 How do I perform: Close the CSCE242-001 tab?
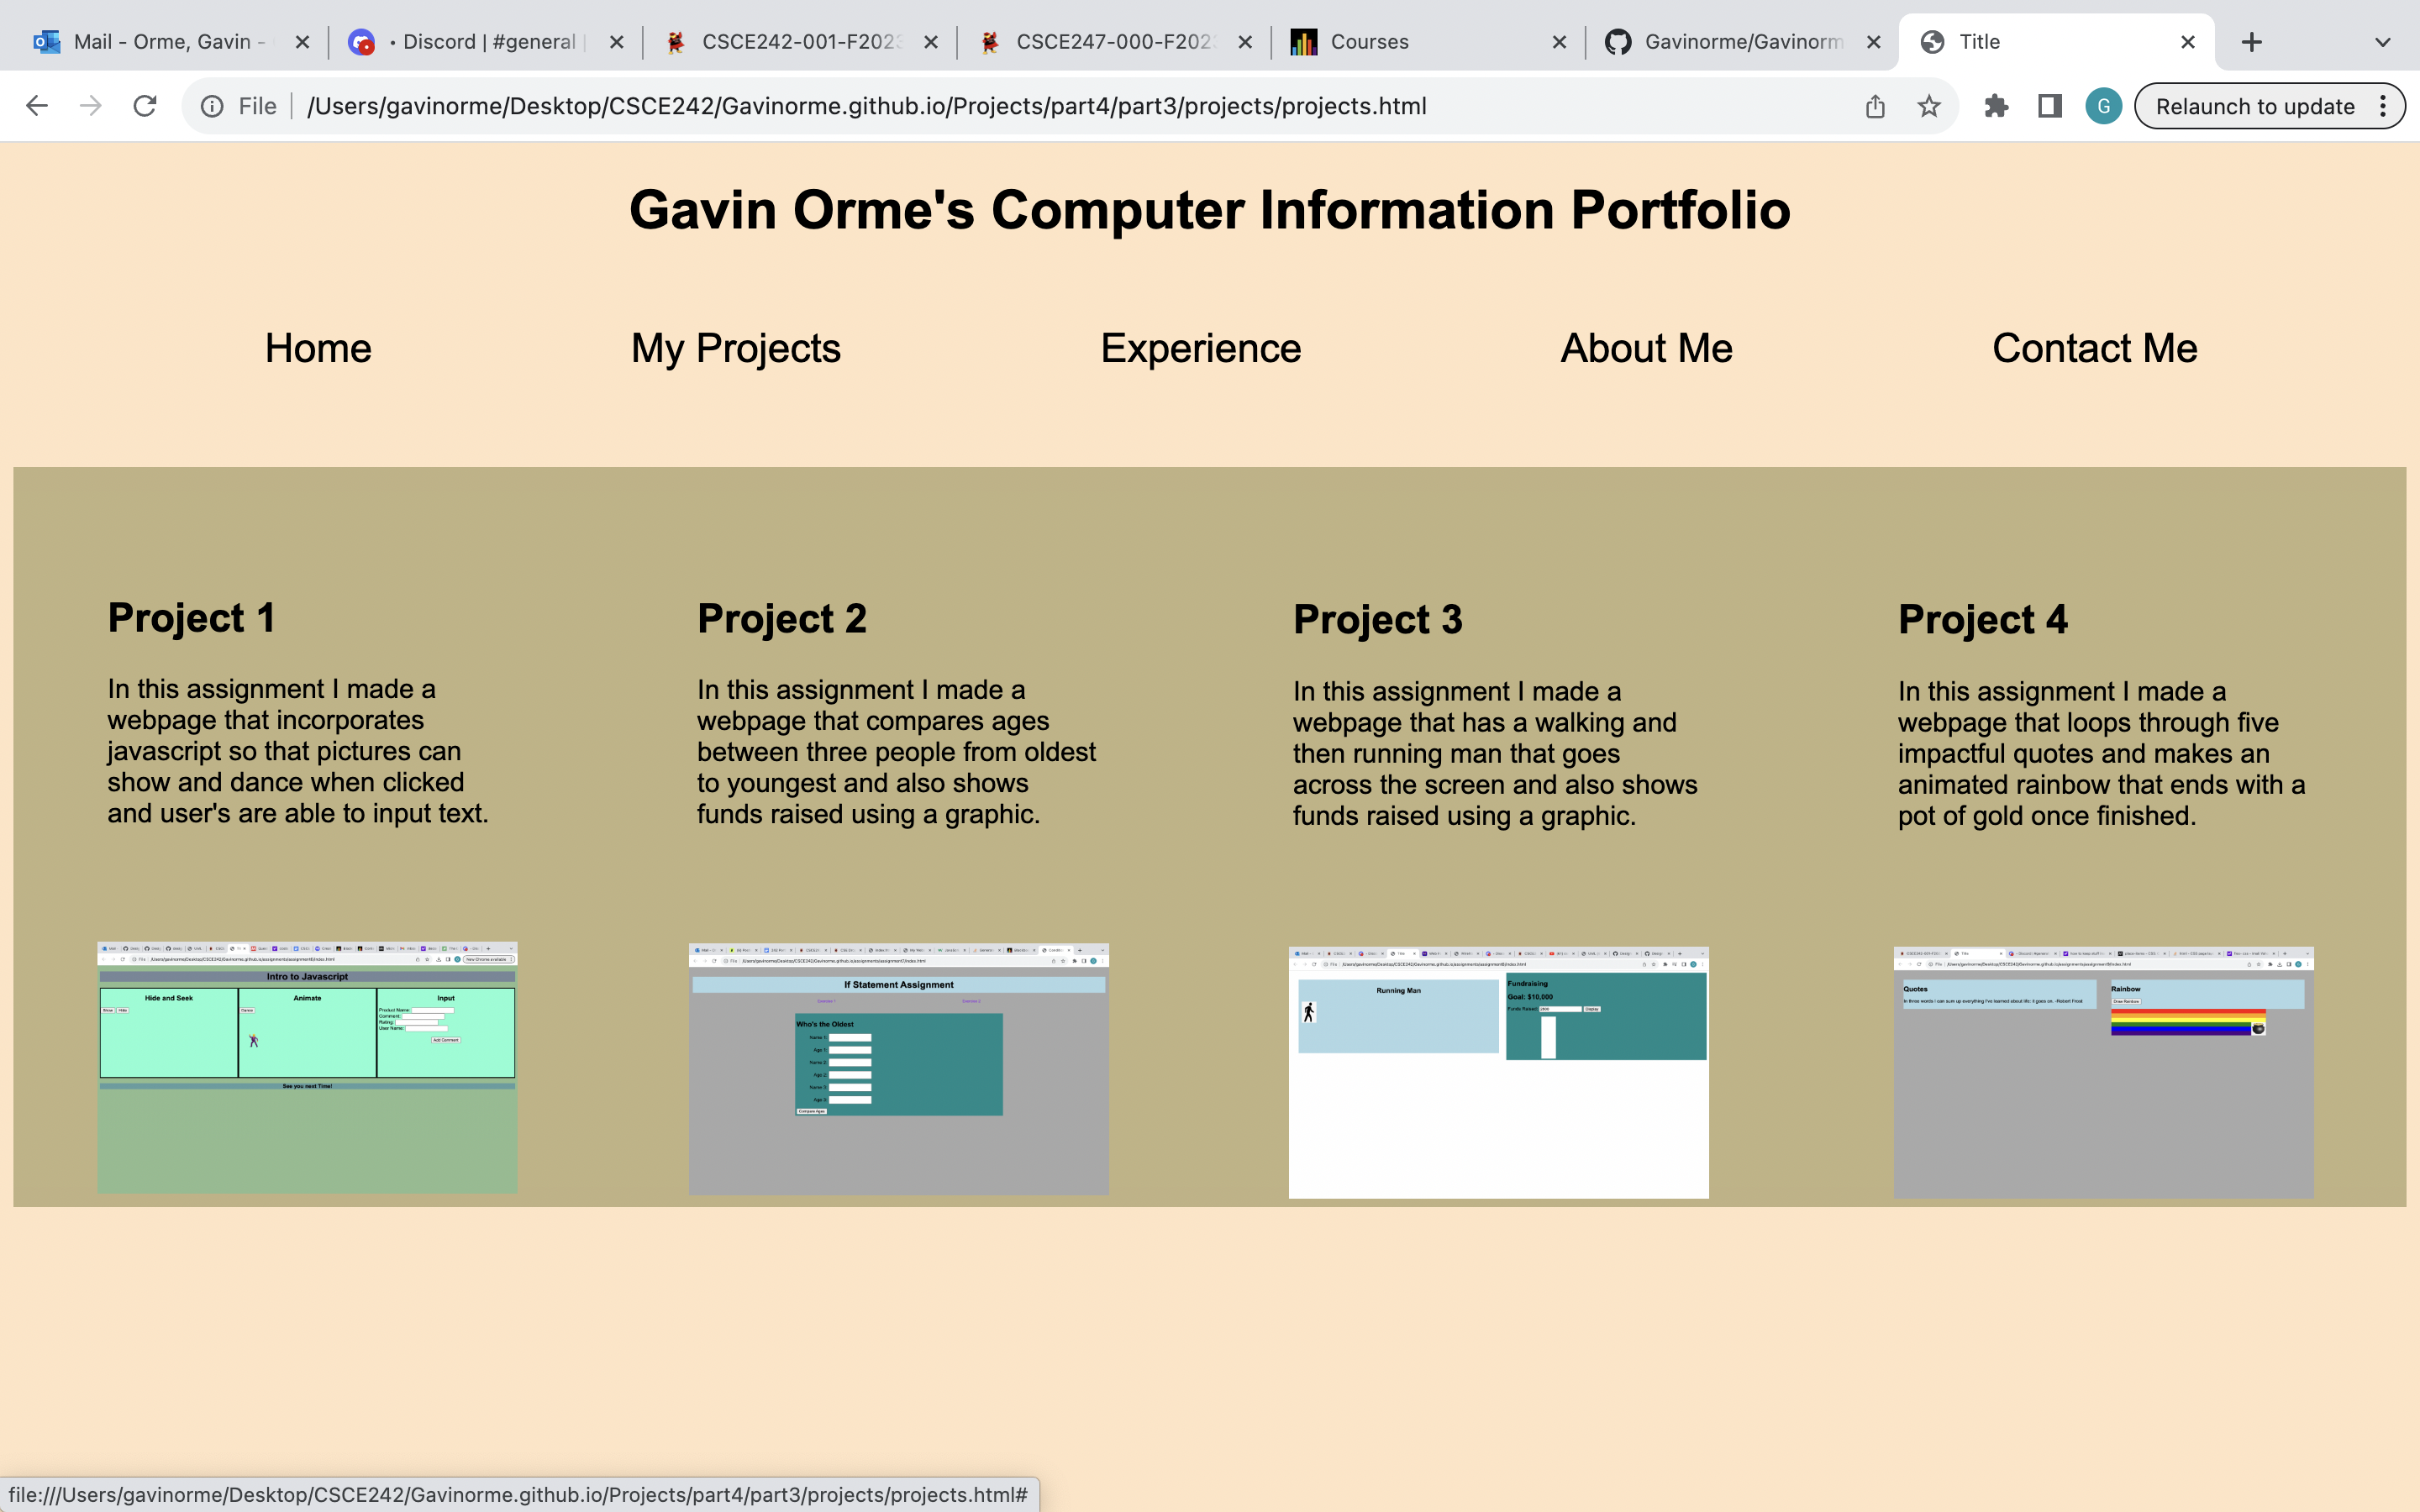[931, 42]
